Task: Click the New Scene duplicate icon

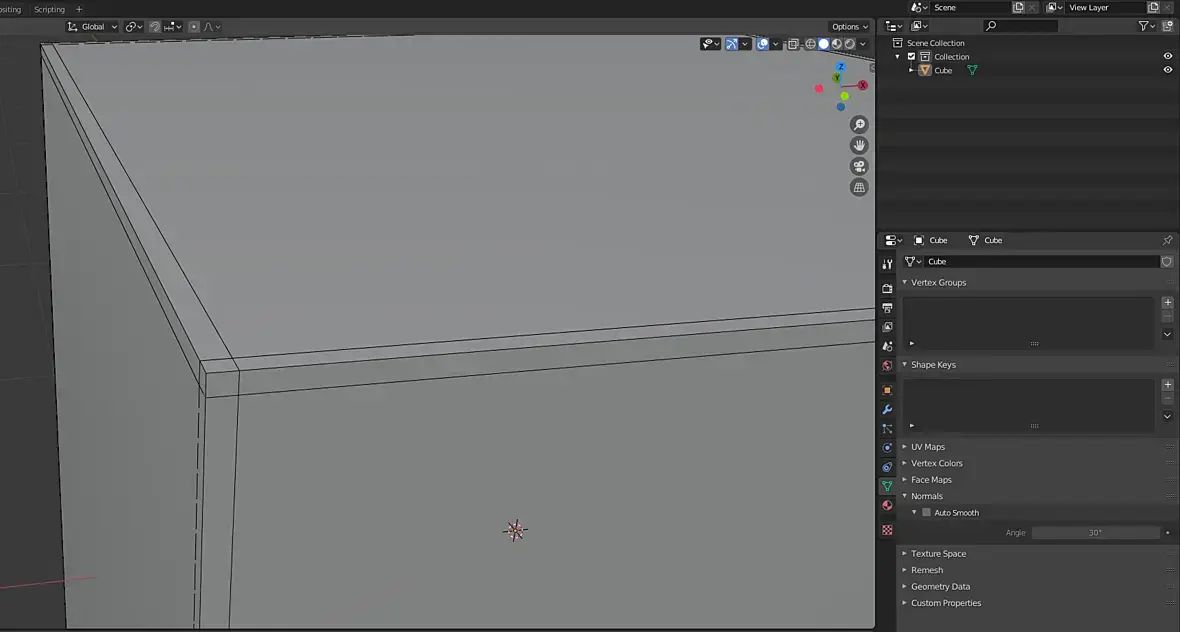Action: coord(1018,8)
